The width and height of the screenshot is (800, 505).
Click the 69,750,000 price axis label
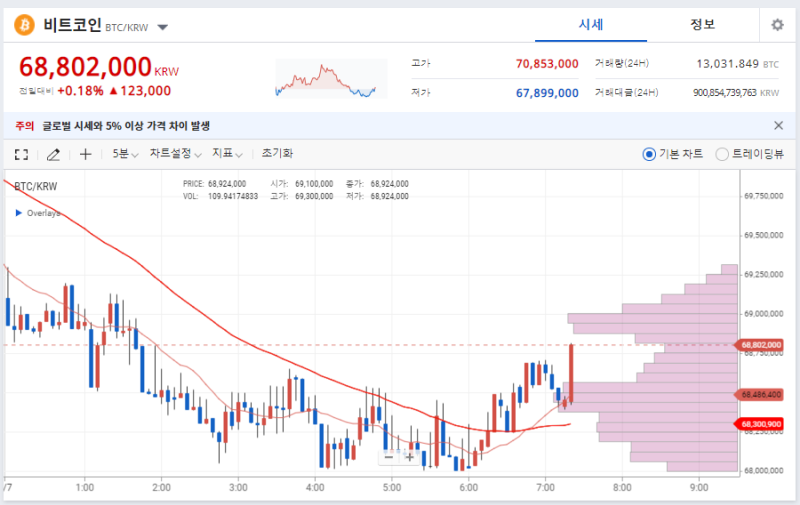tap(763, 196)
